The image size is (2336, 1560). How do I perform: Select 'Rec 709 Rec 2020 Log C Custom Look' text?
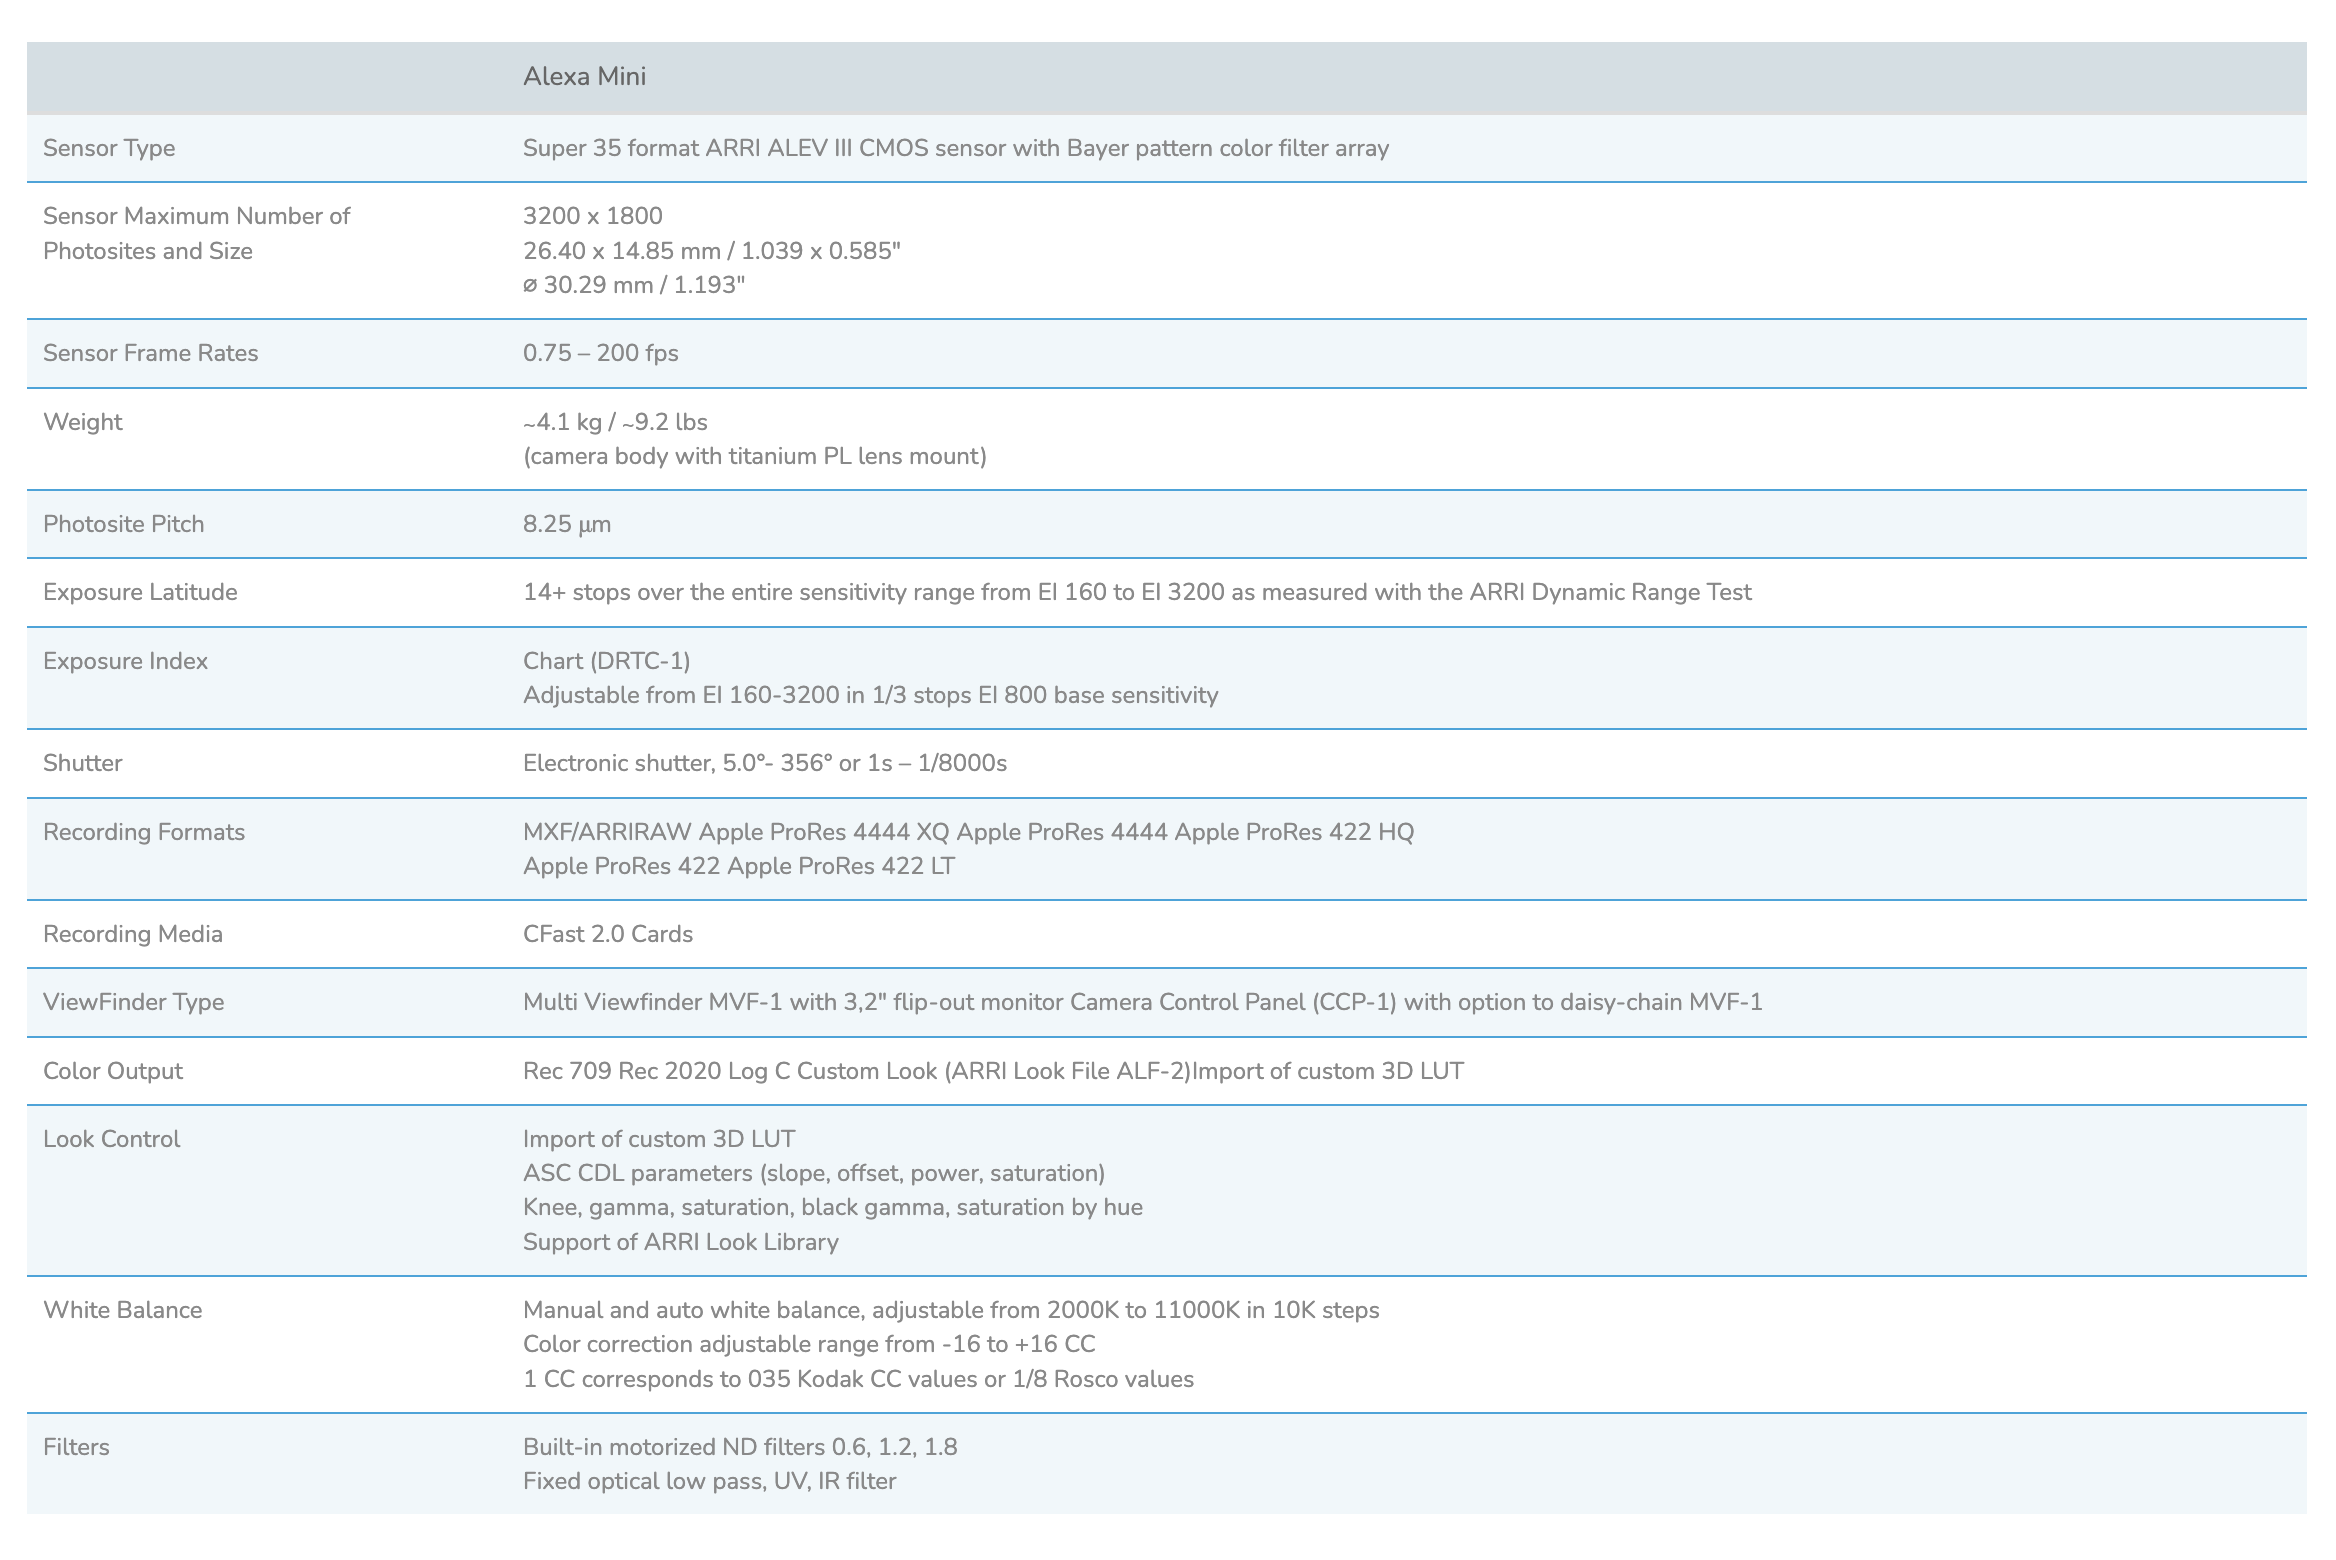click(x=730, y=1071)
